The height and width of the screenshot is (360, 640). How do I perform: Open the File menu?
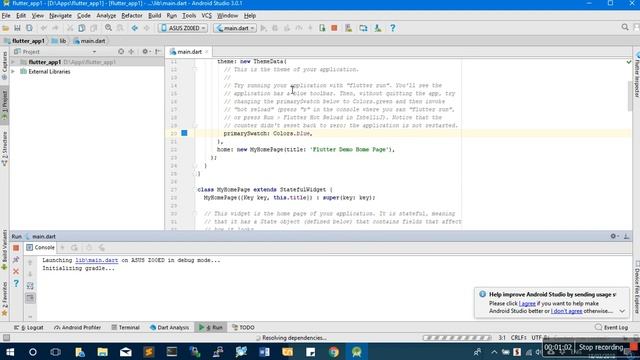(6, 16)
